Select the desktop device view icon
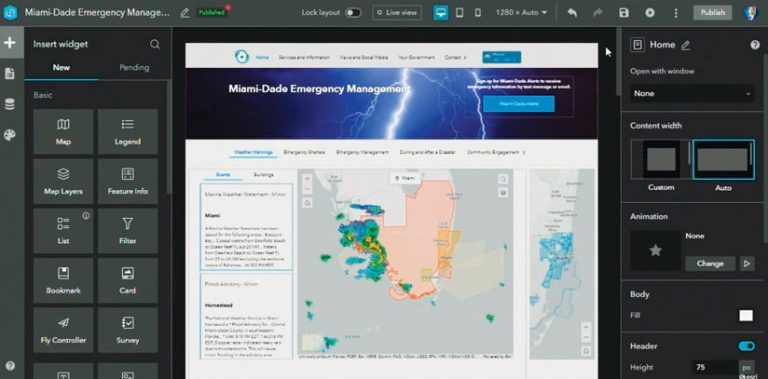 point(441,13)
